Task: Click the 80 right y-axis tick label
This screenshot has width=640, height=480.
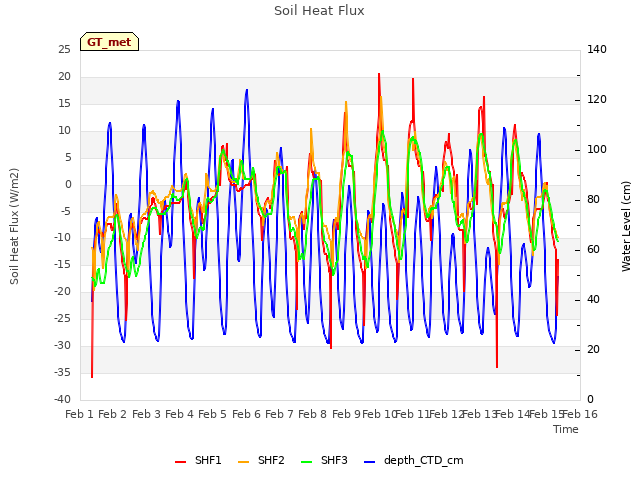Action: (593, 200)
